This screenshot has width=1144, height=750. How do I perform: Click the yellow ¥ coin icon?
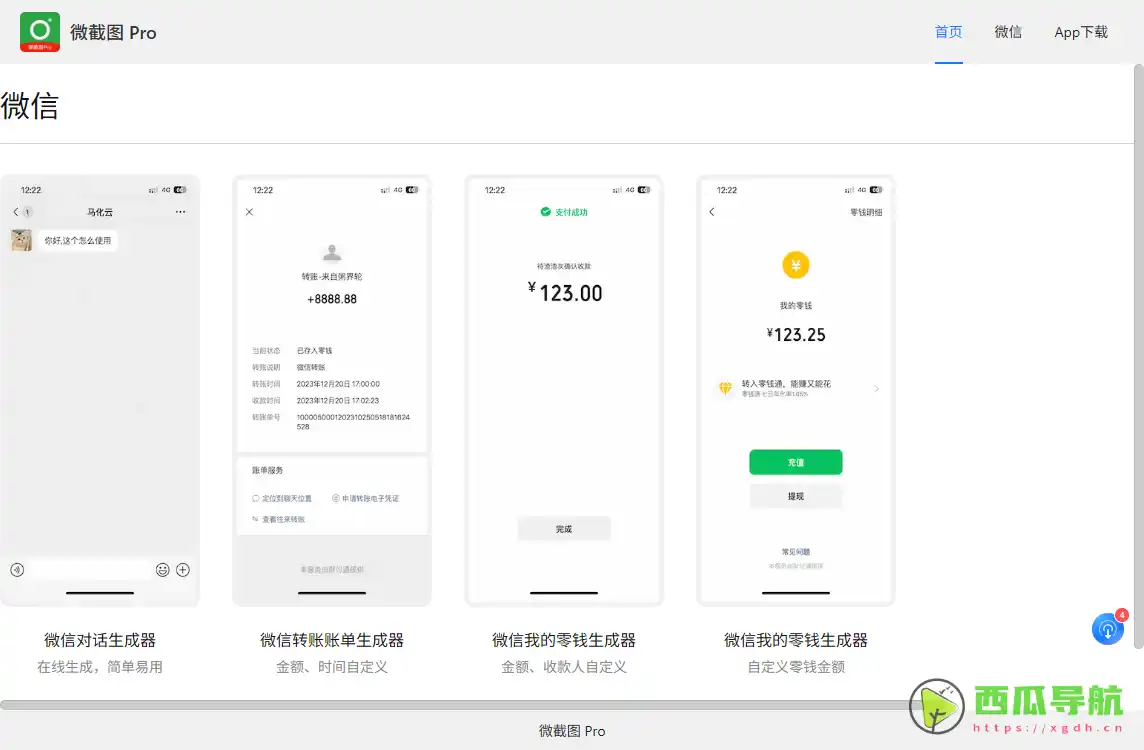pyautogui.click(x=796, y=265)
